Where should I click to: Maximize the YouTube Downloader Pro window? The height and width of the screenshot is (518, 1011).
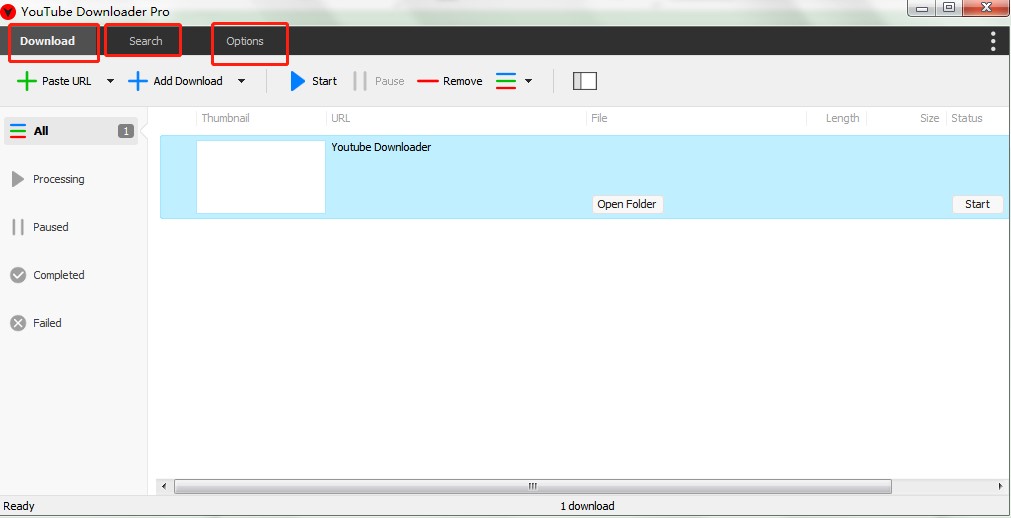click(x=948, y=8)
